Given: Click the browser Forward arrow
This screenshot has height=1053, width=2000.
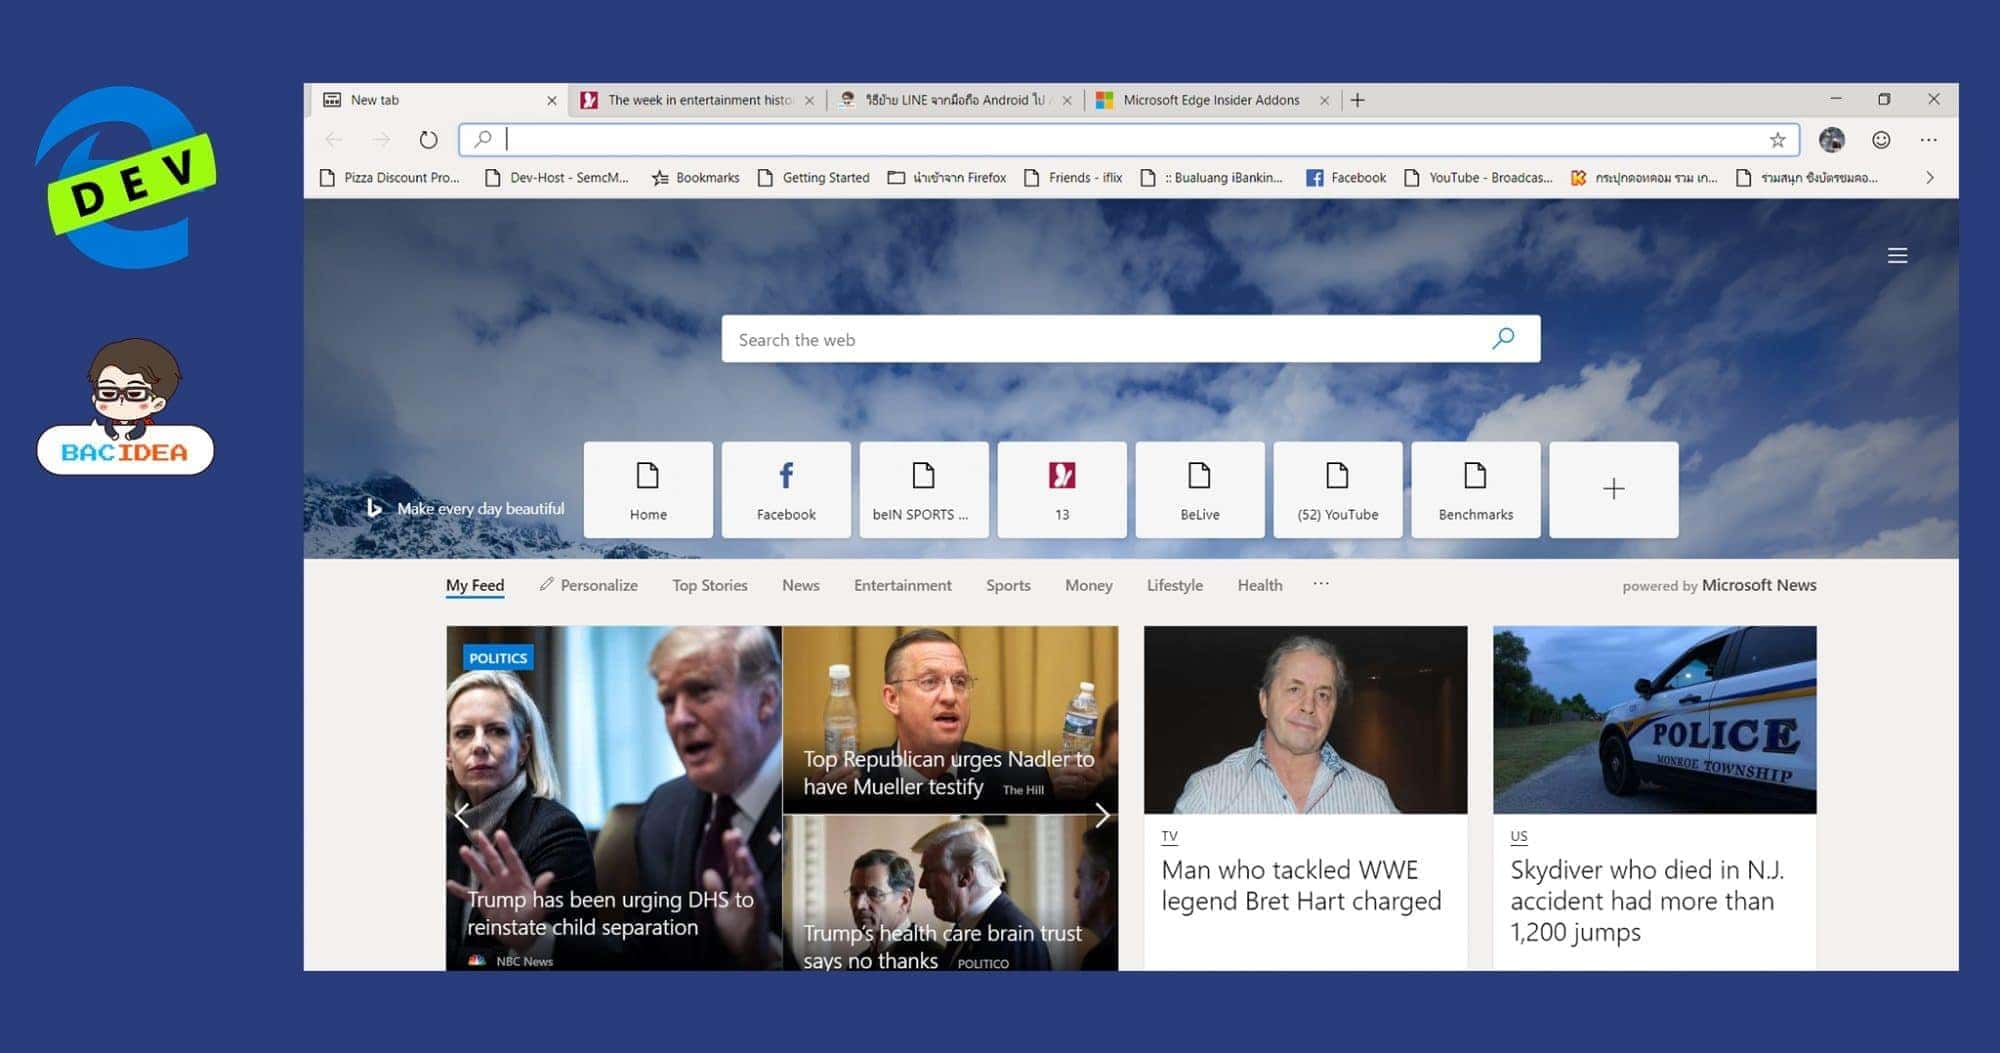Looking at the screenshot, I should point(381,140).
